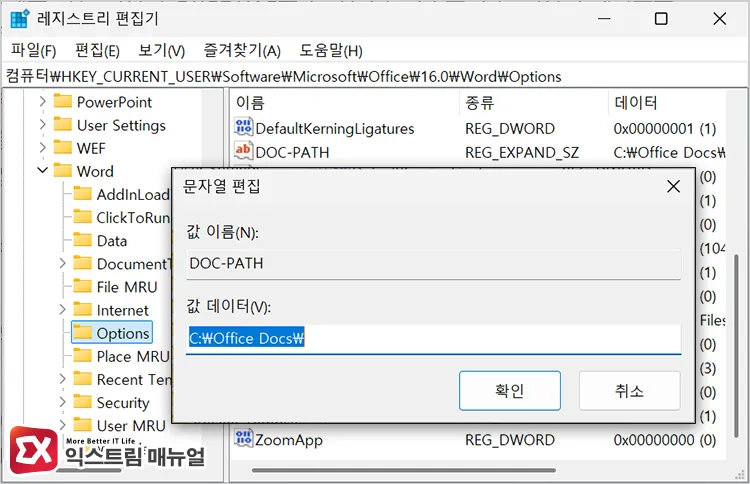
Task: Select the Place MRU folder icon
Action: point(82,356)
